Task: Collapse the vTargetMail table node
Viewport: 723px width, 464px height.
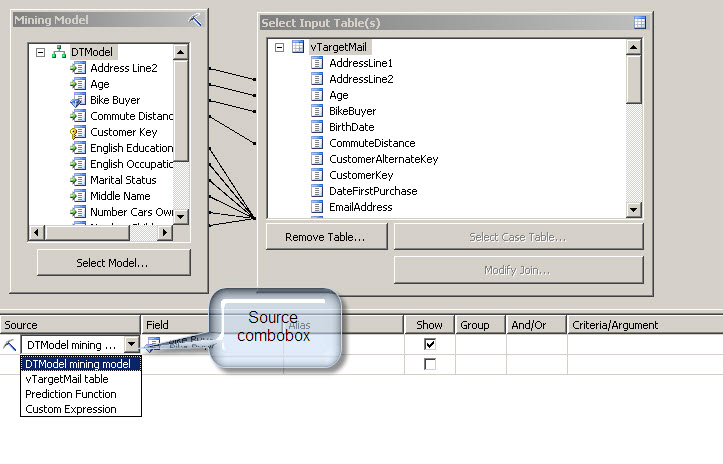Action: [279, 47]
